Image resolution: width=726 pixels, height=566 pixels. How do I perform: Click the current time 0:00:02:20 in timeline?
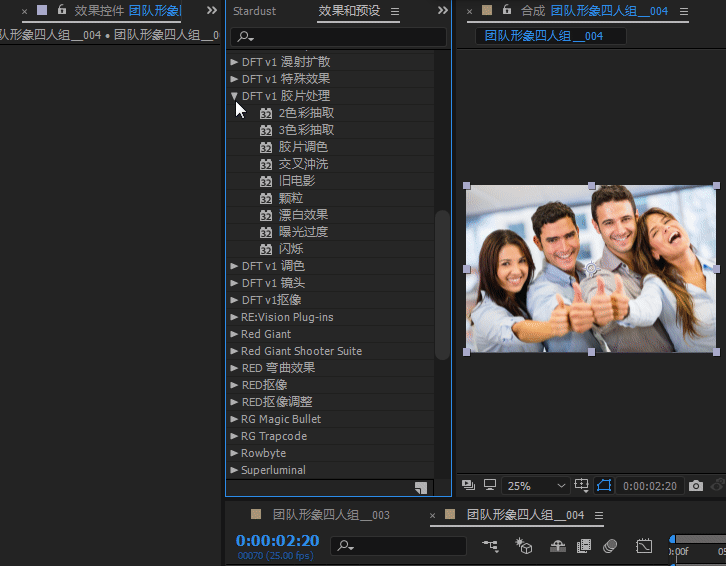(277, 541)
